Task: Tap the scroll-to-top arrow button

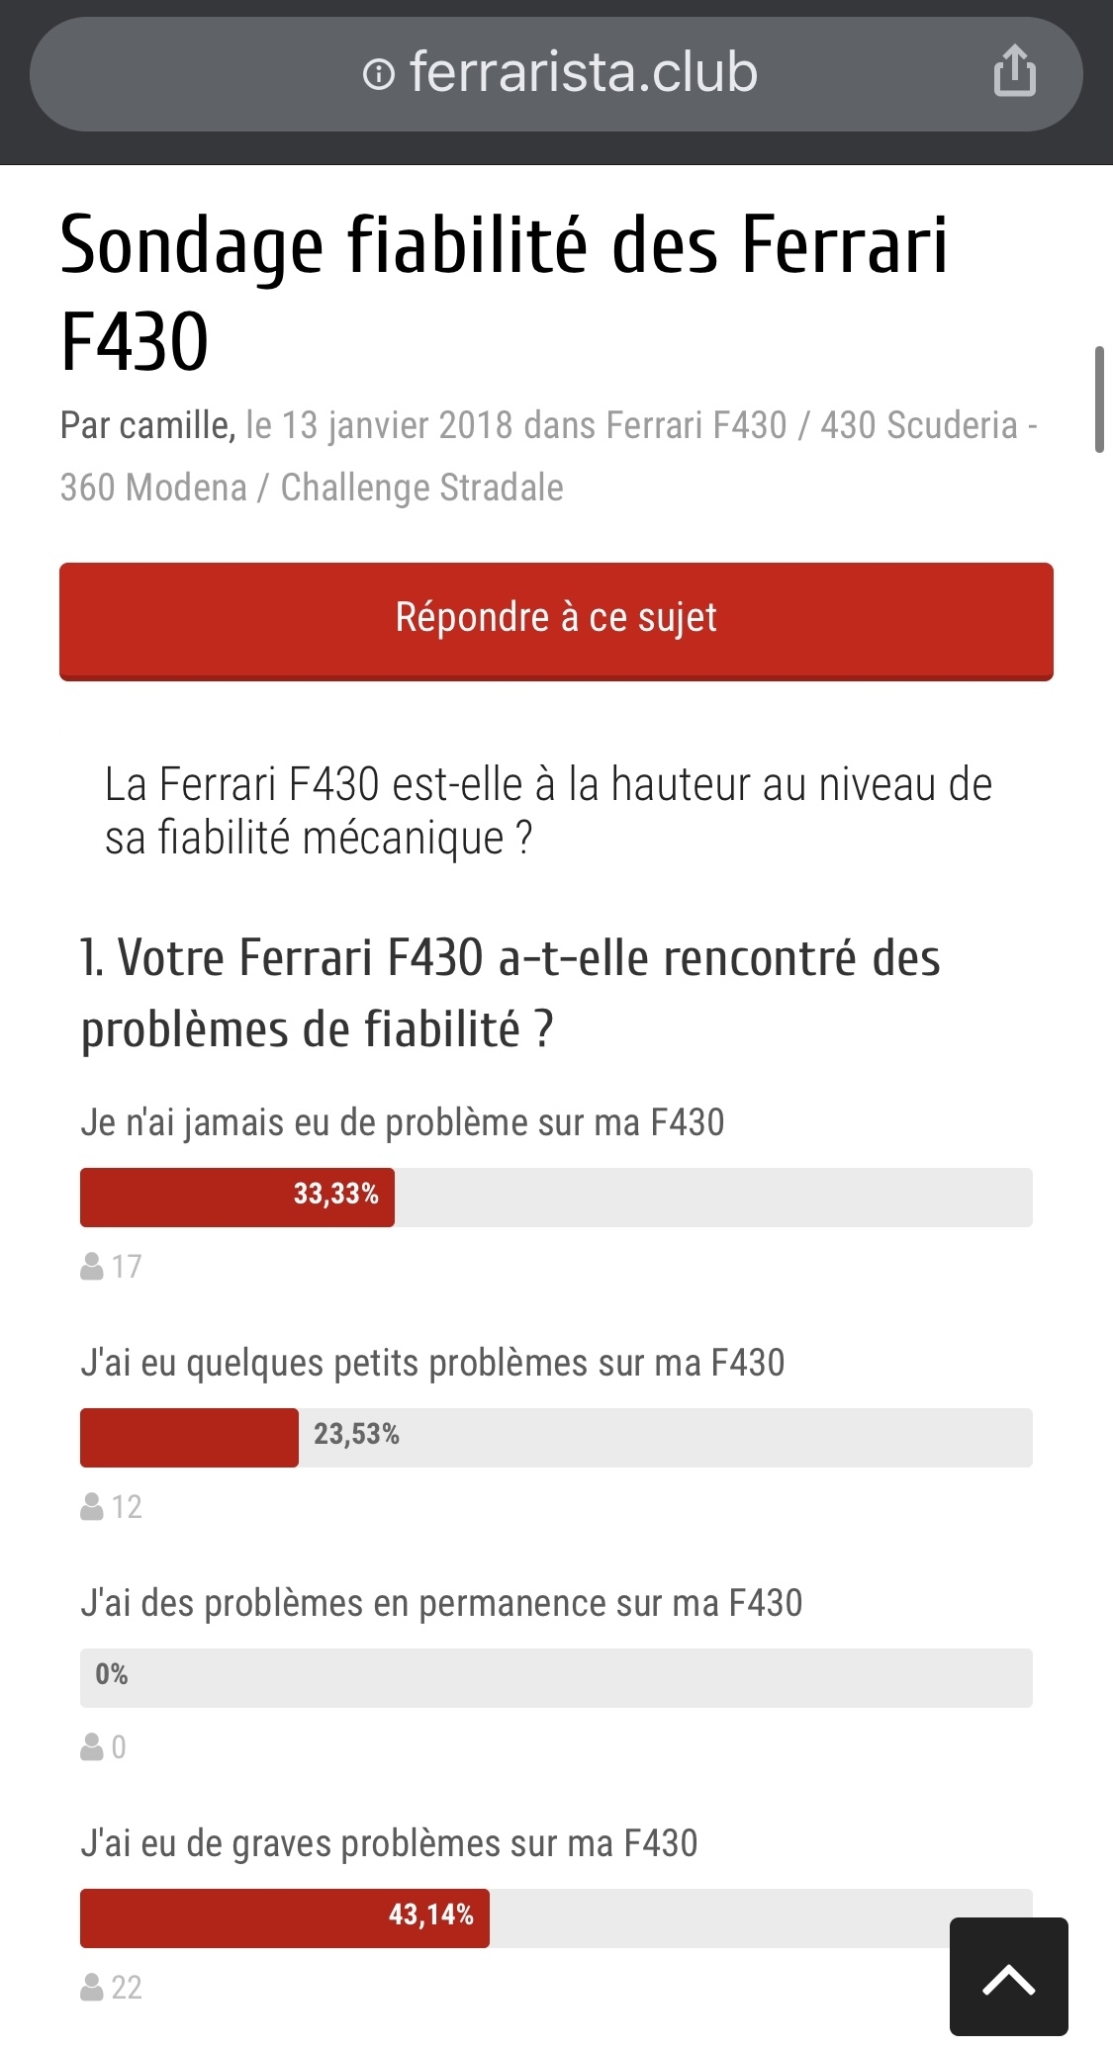Action: coord(1008,1976)
